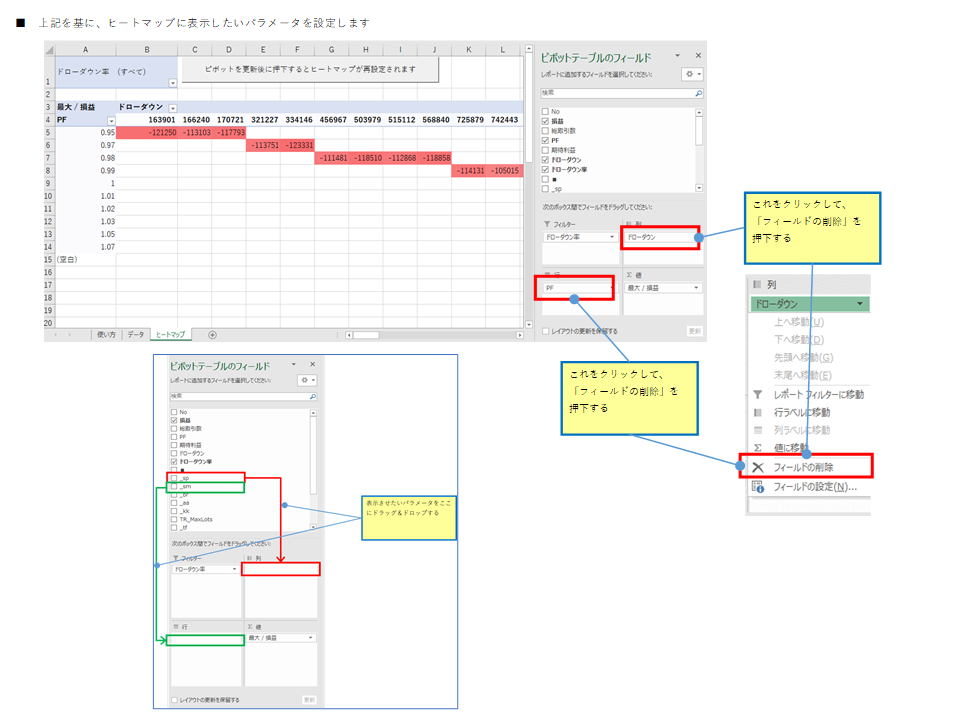Check _sp checkbox in lower pivot pane
This screenshot has width=960, height=720.
[x=174, y=478]
